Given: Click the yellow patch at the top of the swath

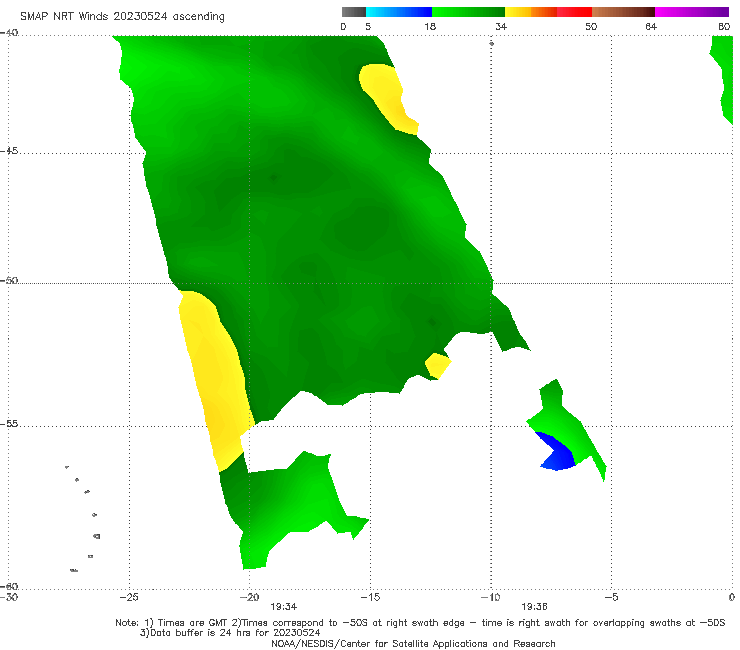Looking at the screenshot, I should 388,98.
